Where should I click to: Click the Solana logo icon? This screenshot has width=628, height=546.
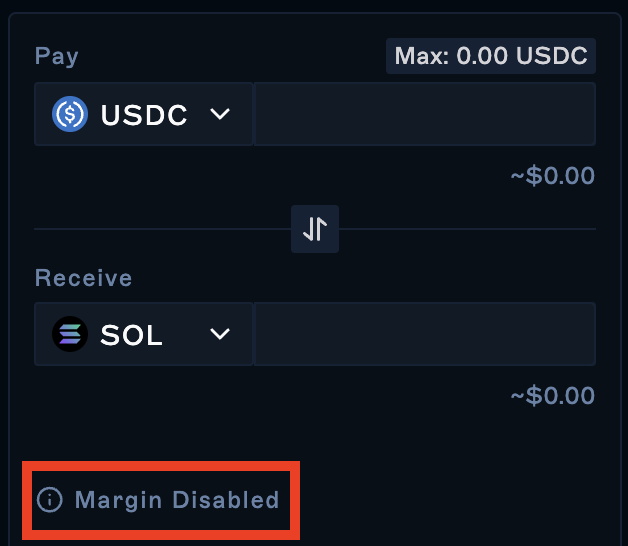pos(71,334)
